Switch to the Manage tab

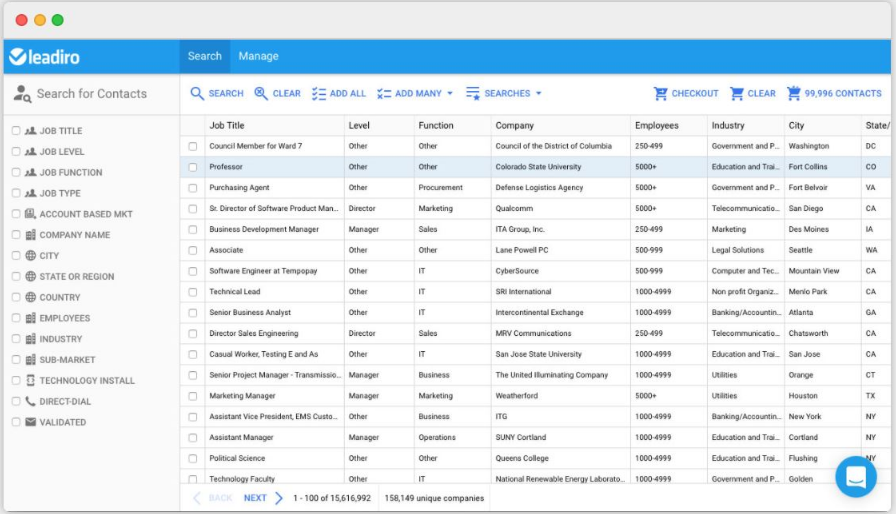pos(258,57)
